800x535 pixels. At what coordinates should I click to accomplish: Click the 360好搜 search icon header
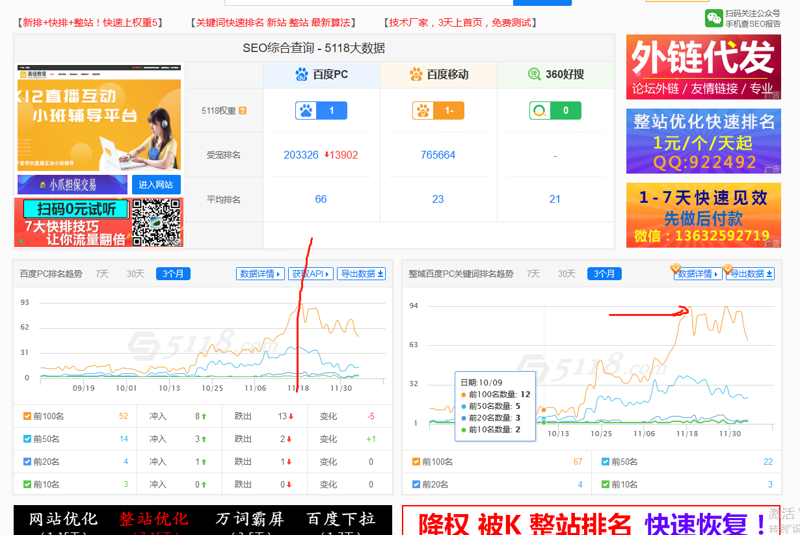pyautogui.click(x=534, y=74)
